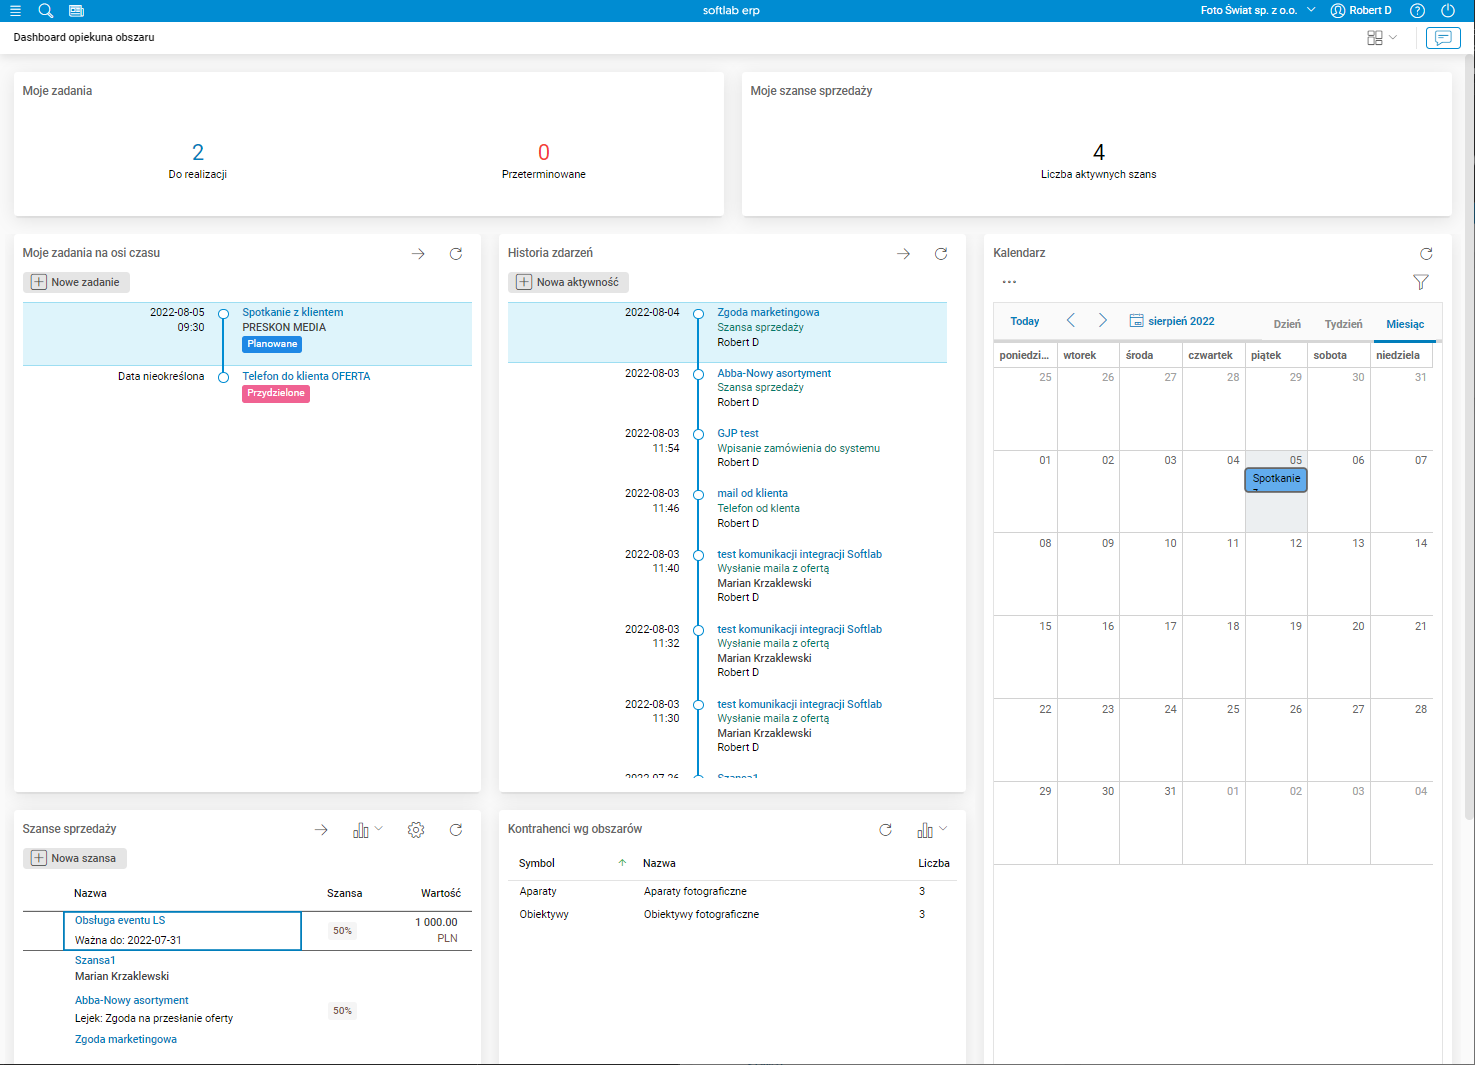Open Abba-Nowy asortyment in Szanse sprzedaży list
This screenshot has width=1475, height=1065.
[132, 1000]
